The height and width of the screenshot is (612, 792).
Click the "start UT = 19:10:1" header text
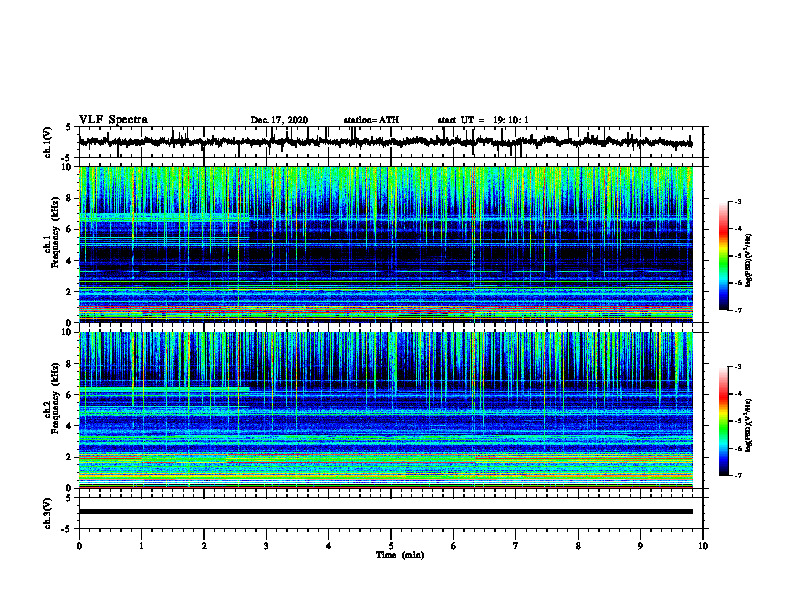483,120
